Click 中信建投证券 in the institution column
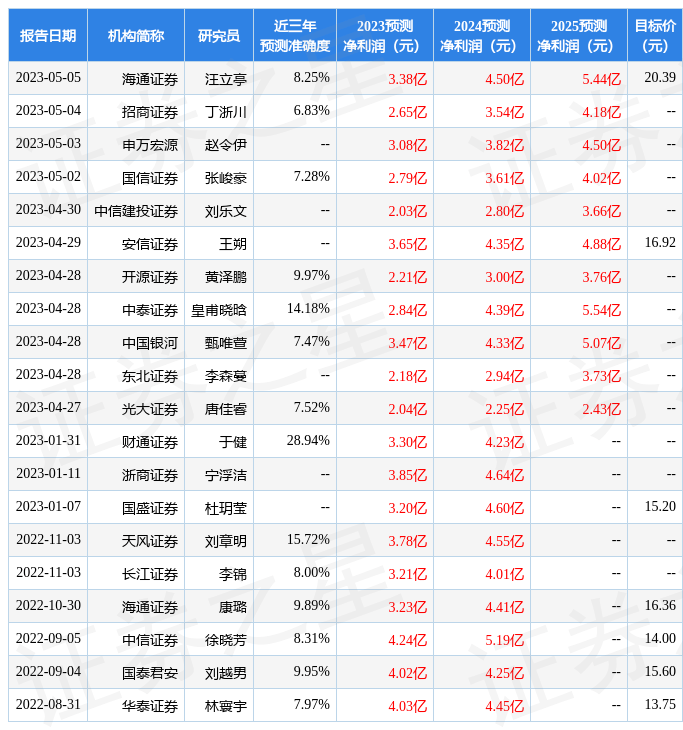This screenshot has height=730, width=683. click(x=136, y=211)
